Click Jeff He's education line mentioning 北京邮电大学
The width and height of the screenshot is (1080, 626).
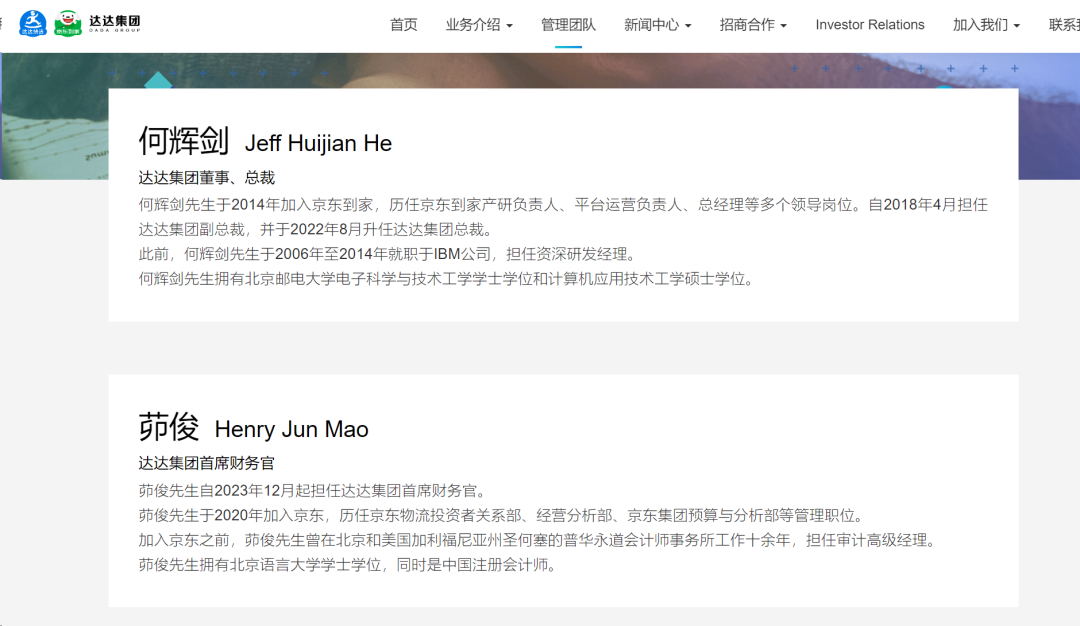(446, 279)
